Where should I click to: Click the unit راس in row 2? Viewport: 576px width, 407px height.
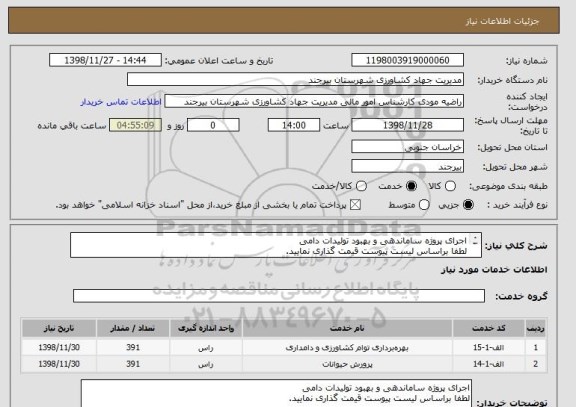pyautogui.click(x=206, y=364)
